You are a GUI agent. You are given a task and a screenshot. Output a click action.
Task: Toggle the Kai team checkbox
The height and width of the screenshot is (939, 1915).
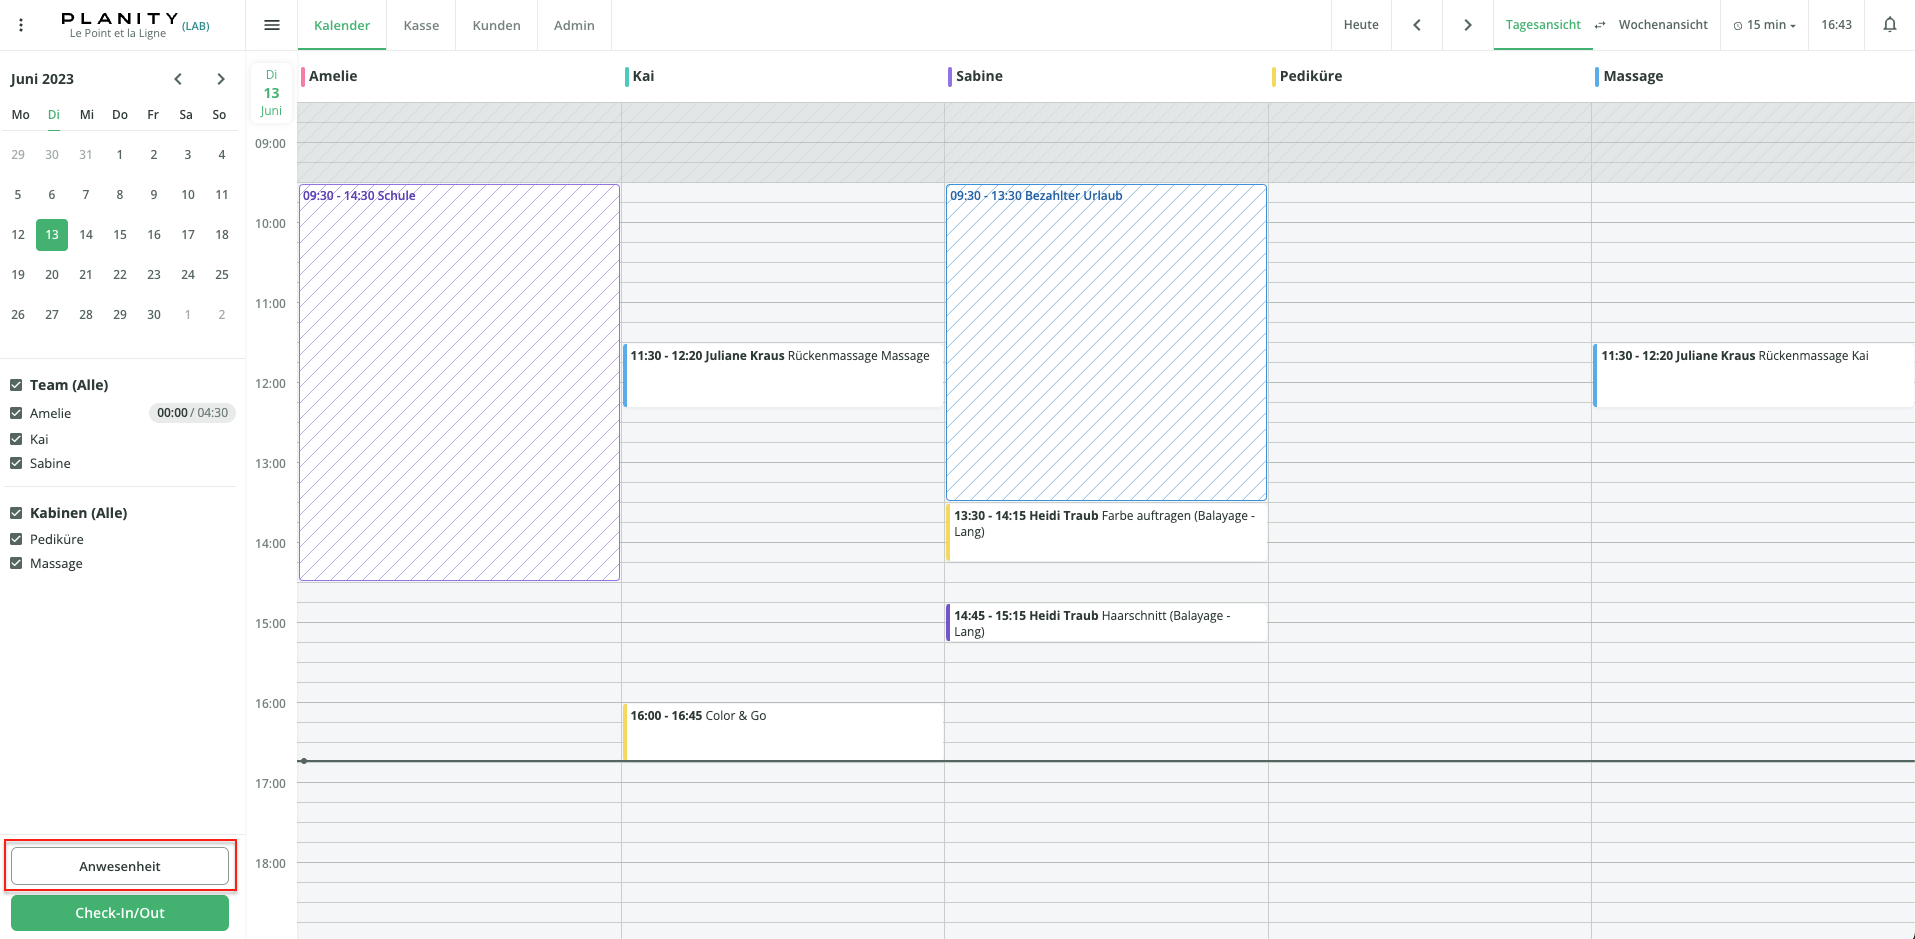[16, 439]
